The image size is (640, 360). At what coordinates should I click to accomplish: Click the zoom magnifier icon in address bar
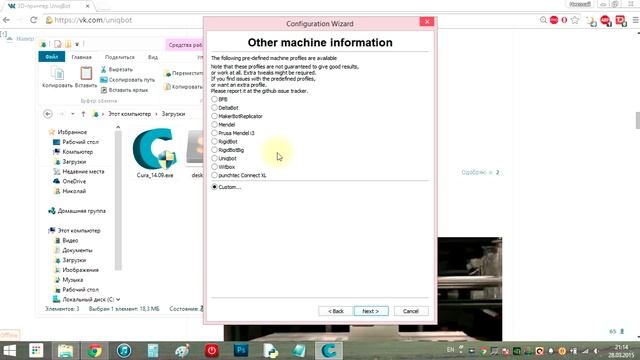[x=543, y=20]
